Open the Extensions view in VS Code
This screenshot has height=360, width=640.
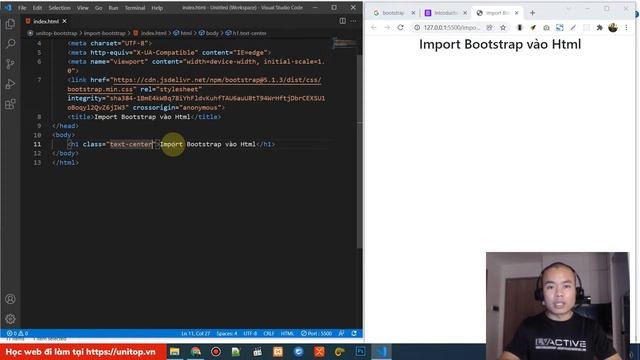pyautogui.click(x=10, y=104)
